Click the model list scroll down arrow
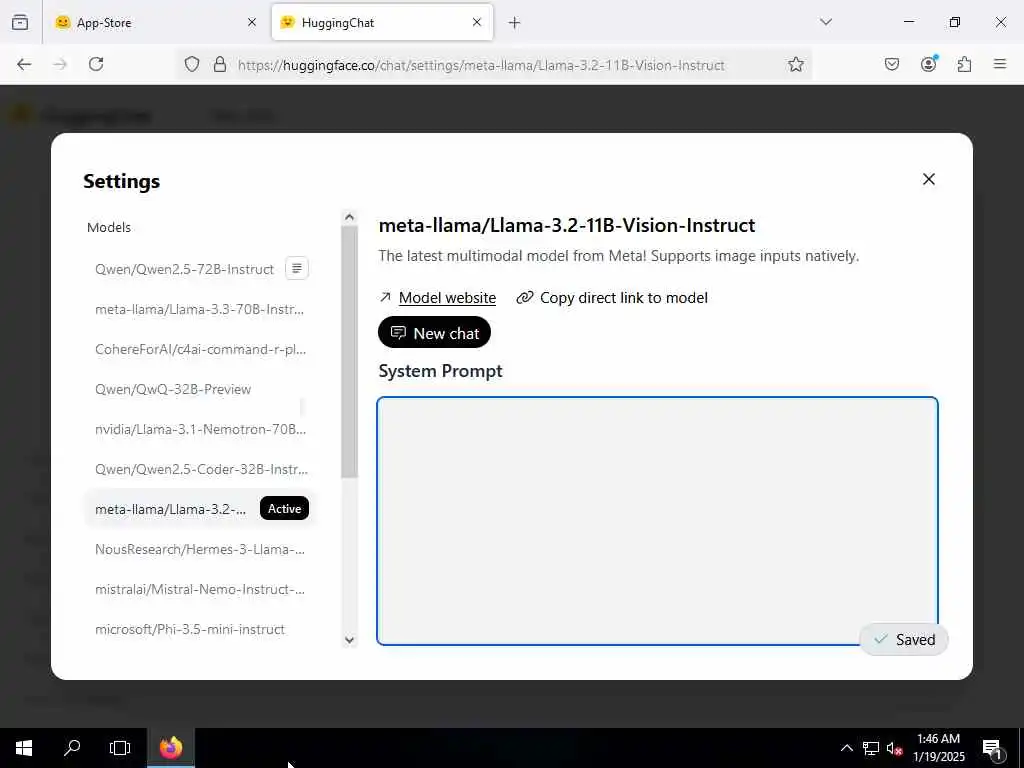 tap(349, 640)
